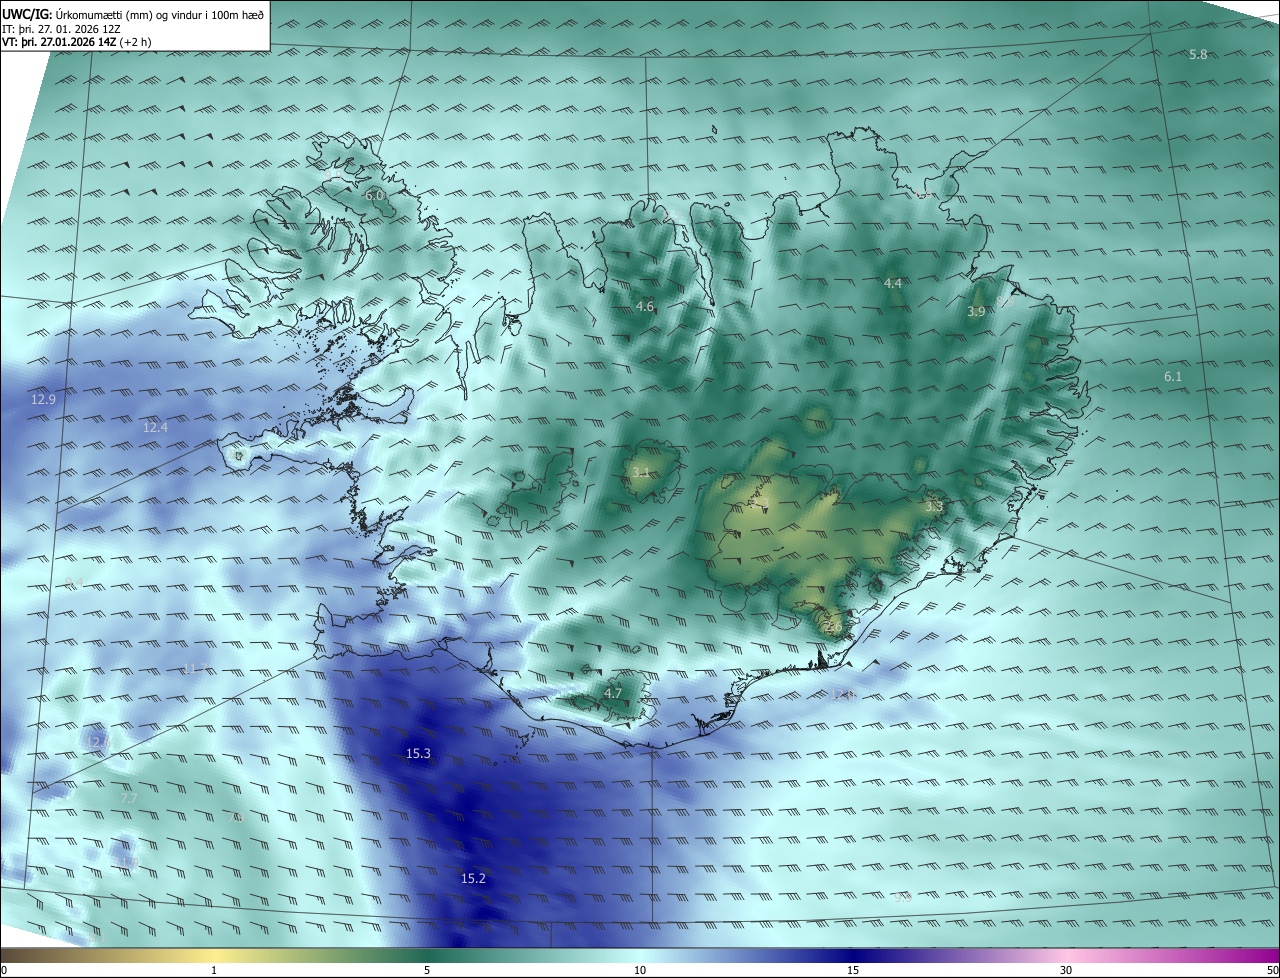1280x978 pixels.
Task: Click the 6.0 value label over Westfjords
Action: coord(374,195)
